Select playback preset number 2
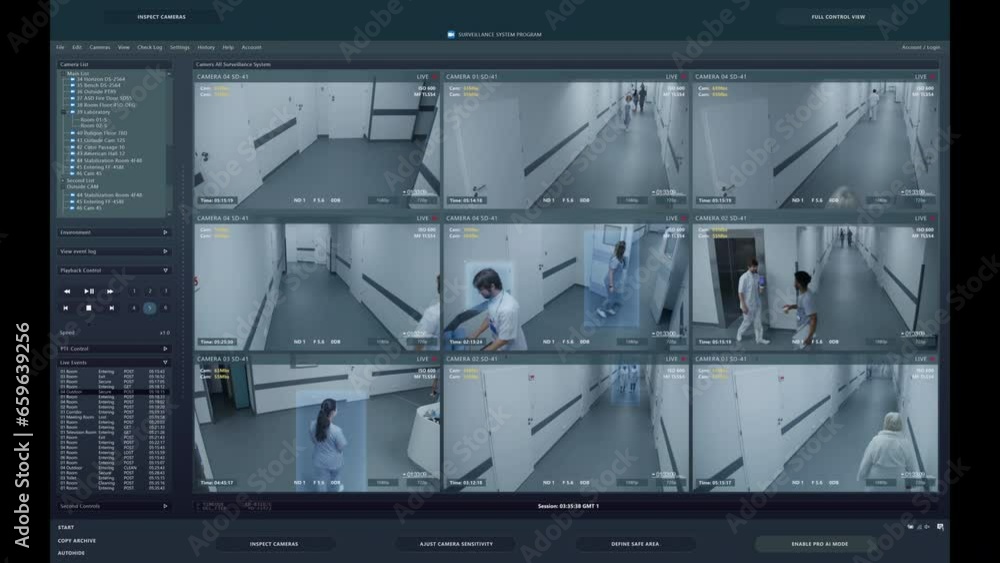Screen dimensions: 1000x563 (150, 291)
